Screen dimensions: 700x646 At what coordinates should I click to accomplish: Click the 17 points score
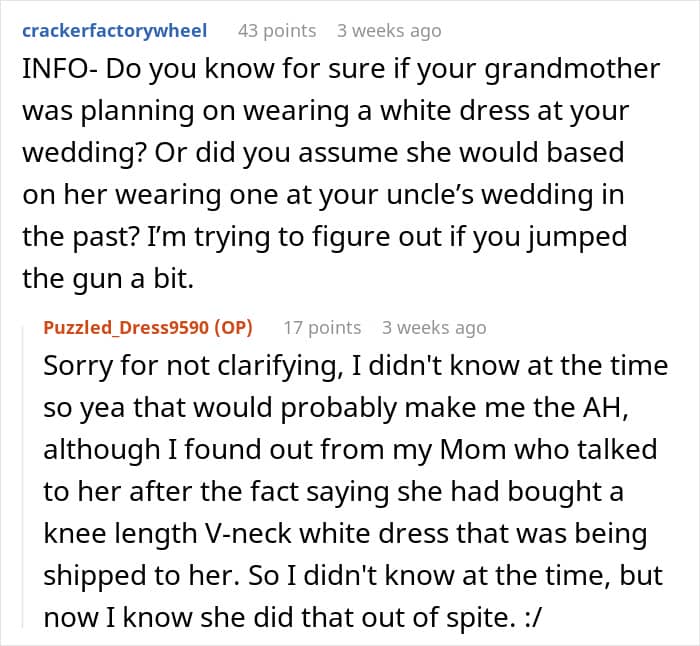(x=321, y=327)
